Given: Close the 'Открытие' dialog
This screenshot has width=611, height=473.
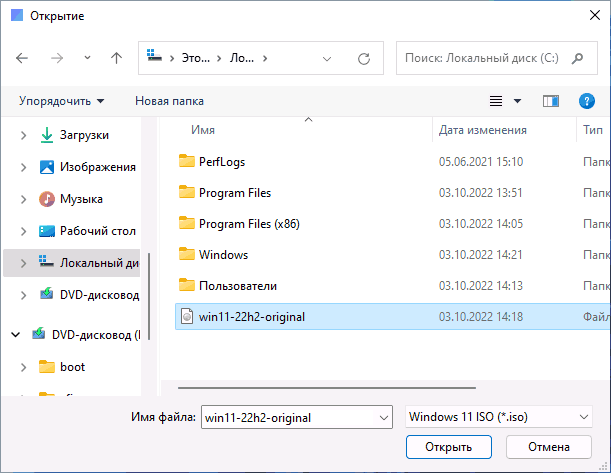Looking at the screenshot, I should 595,16.
